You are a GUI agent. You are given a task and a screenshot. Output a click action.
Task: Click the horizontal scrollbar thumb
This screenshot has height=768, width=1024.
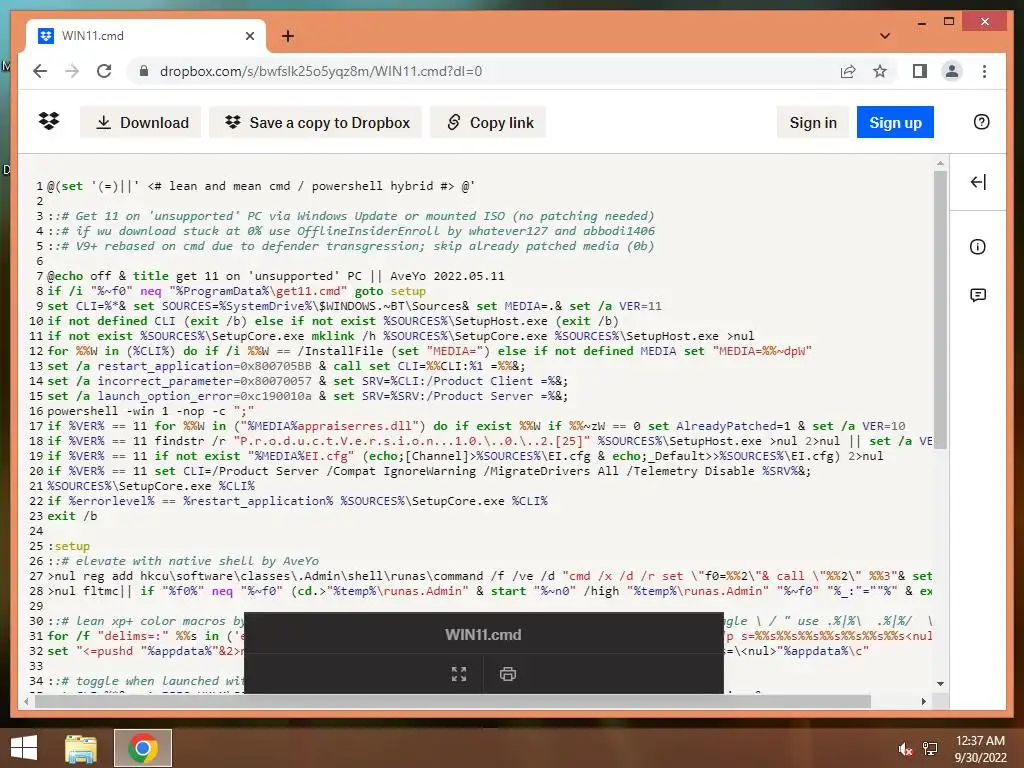[453, 701]
